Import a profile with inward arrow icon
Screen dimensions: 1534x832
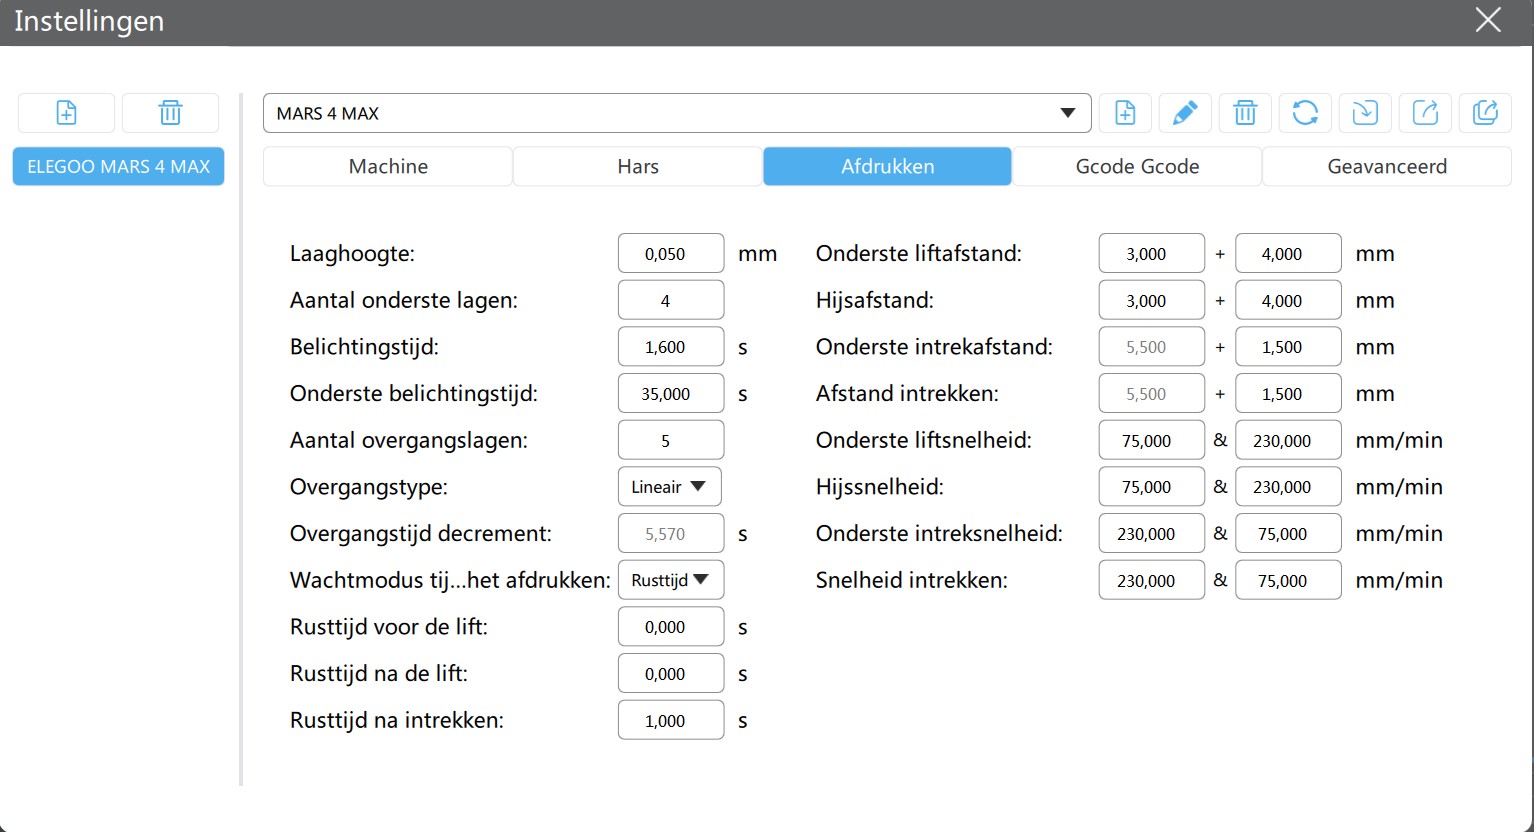tap(1365, 113)
